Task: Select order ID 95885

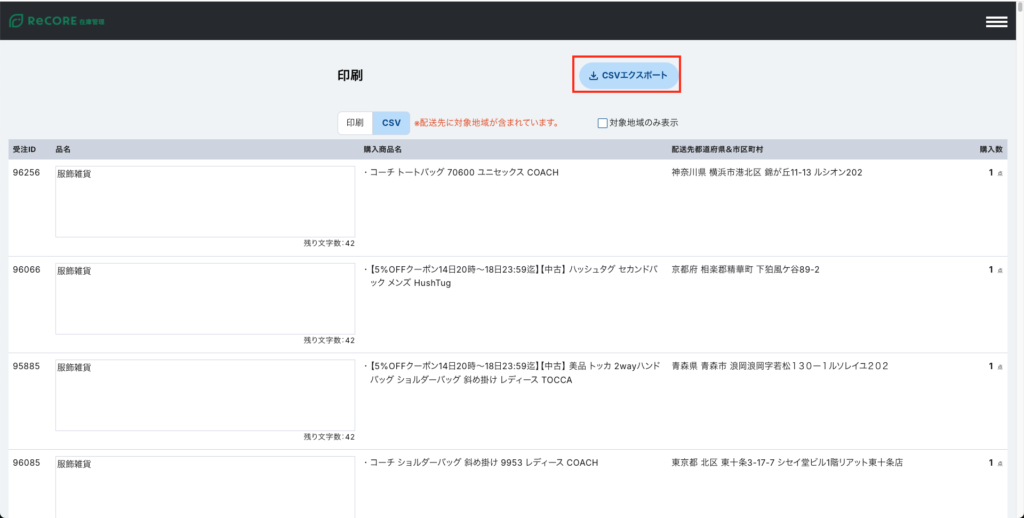Action: pos(26,366)
